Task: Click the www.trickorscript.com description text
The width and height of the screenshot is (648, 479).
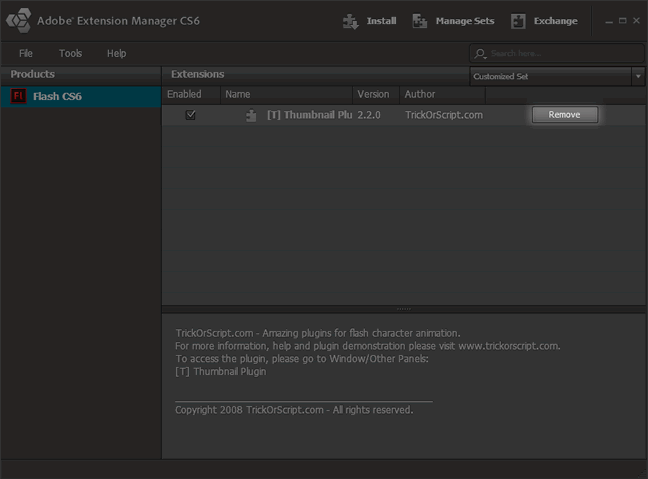Action: click(x=508, y=346)
